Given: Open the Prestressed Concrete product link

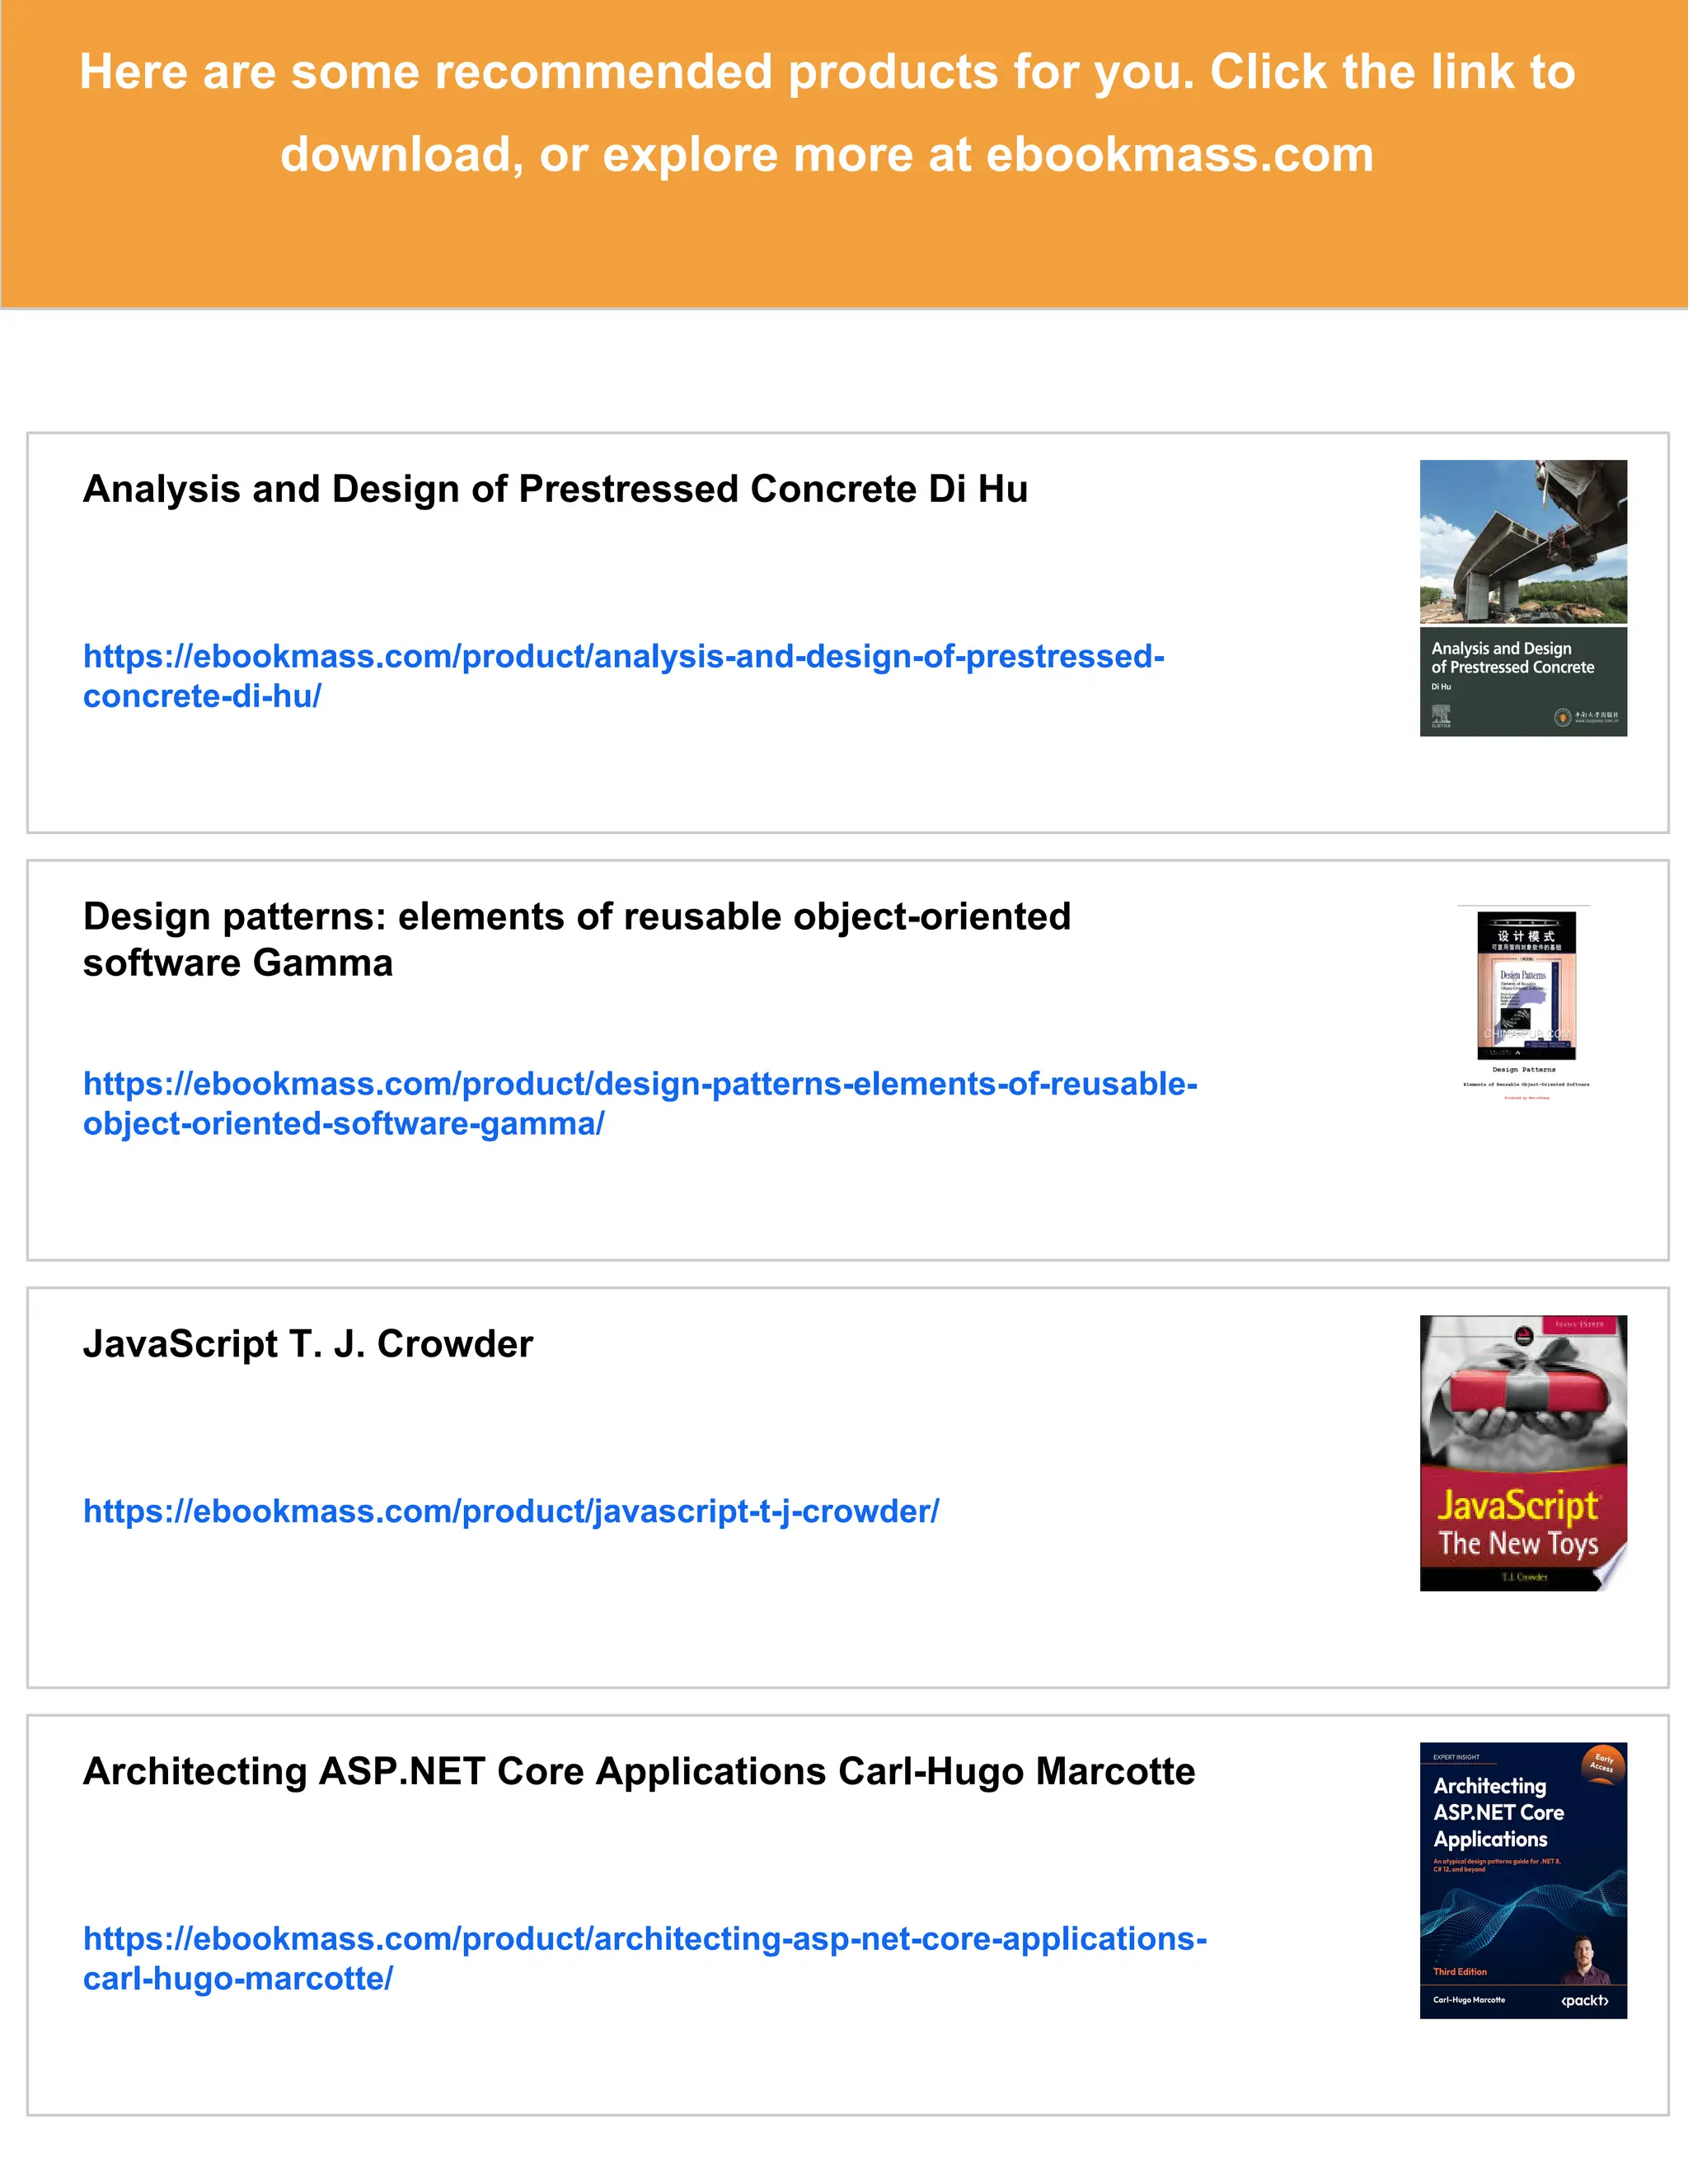Looking at the screenshot, I should 623,657.
